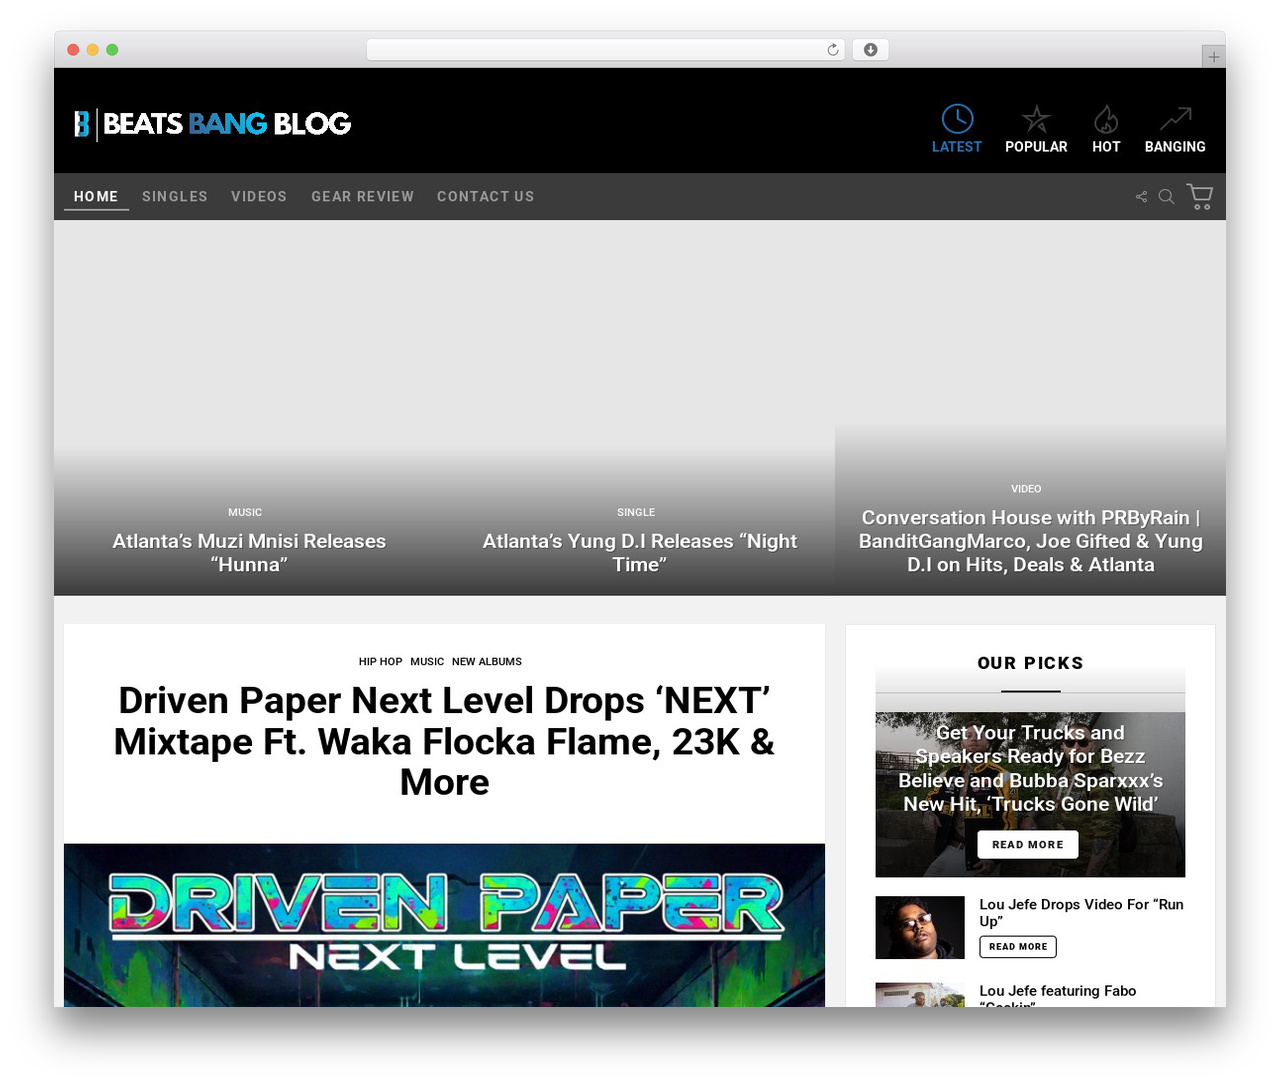Open article Atlanta's Muzi Mnisi Releases "Hunna"
Screen dimensions: 1280x1084
(x=249, y=553)
